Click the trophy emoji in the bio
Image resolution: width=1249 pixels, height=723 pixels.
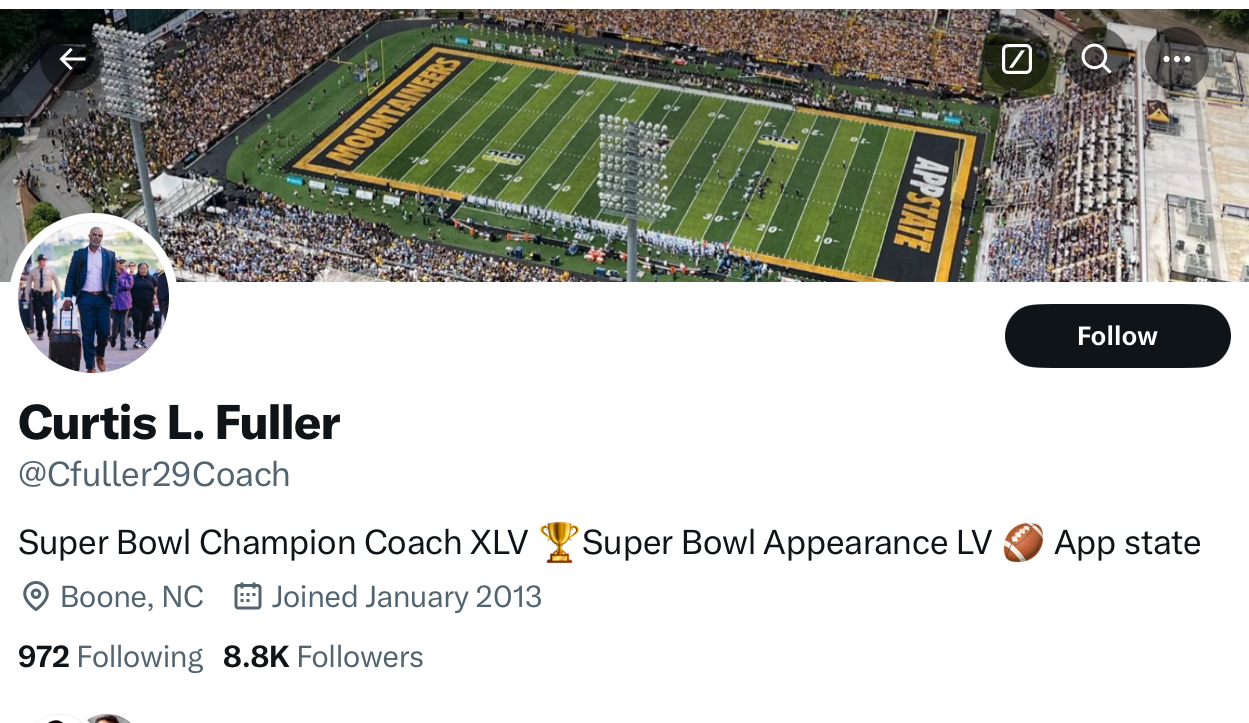(558, 542)
